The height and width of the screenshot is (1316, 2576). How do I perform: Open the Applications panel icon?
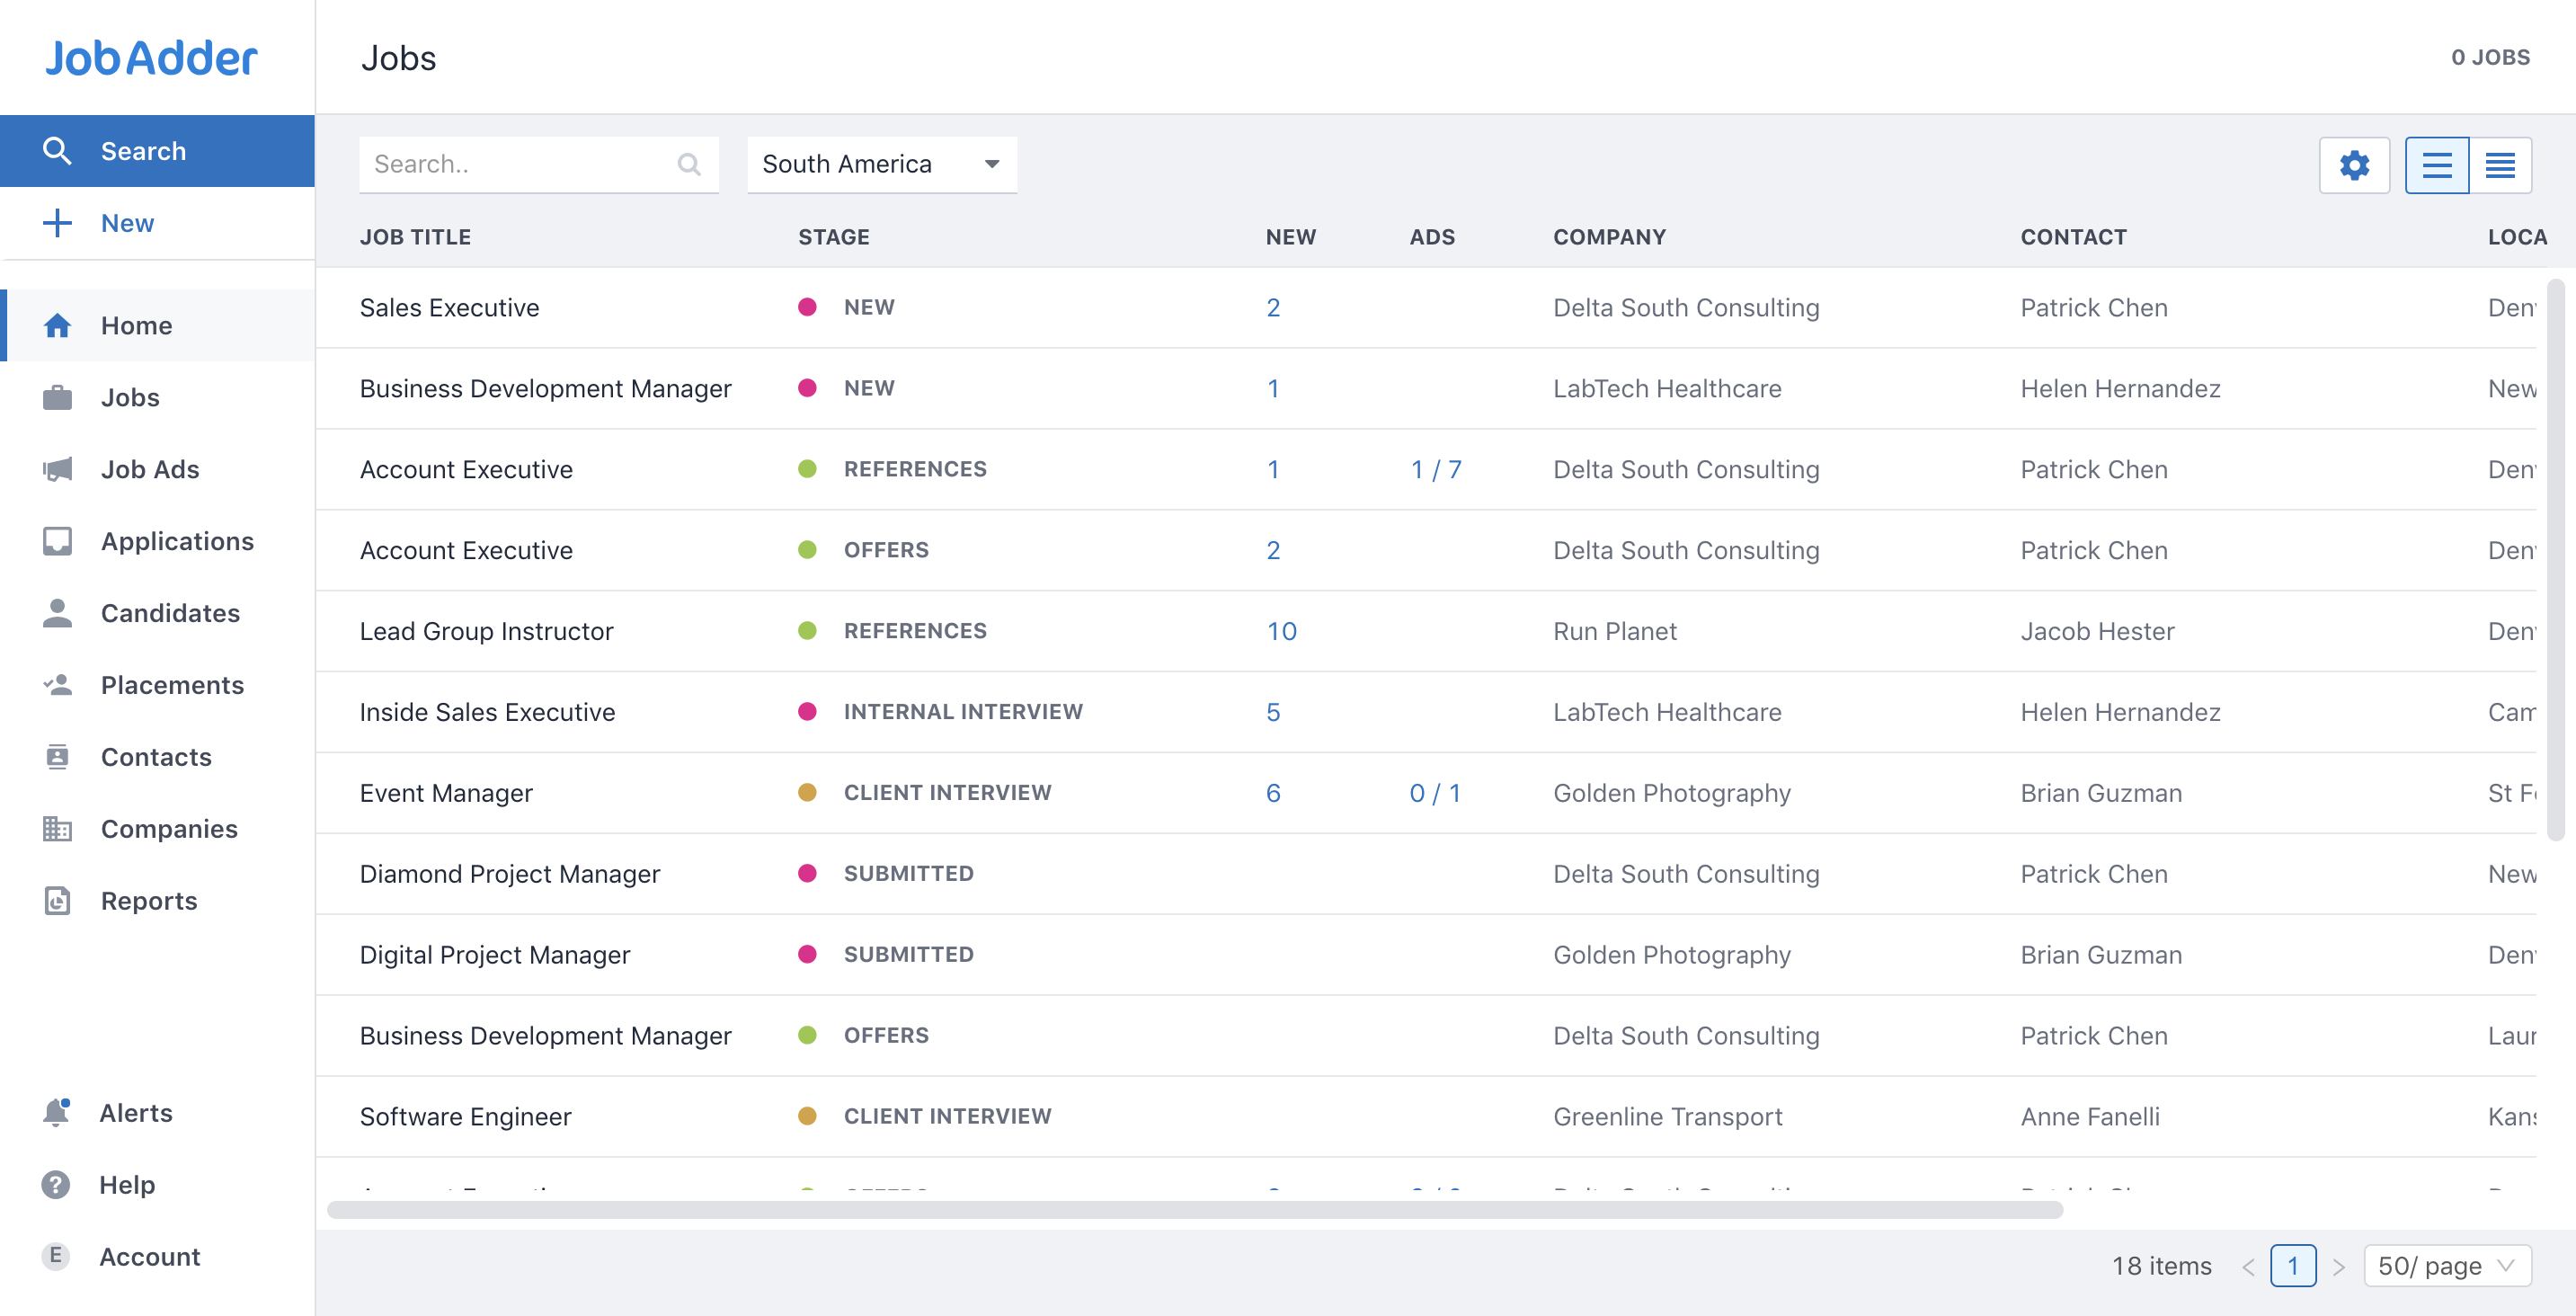tap(57, 541)
